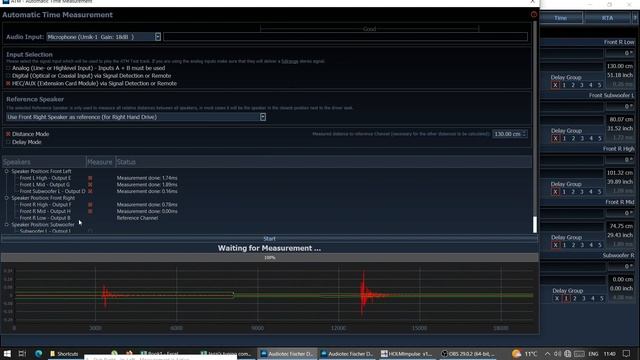Open network settings globe icon in tray
The image size is (640, 360).
[567, 353]
